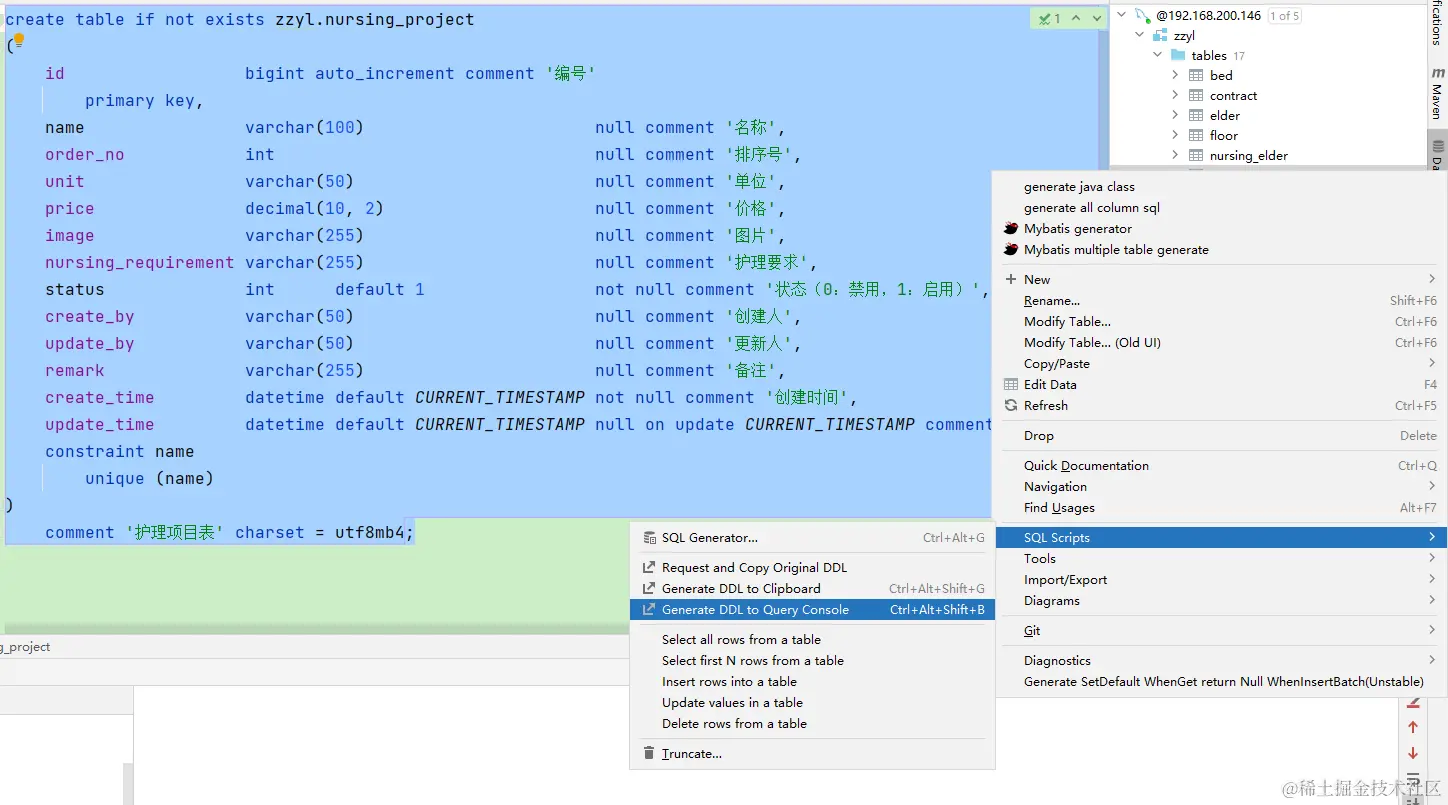Go to next highlighted problem arrow
Screen dimensions: 1448x805
coord(1097,18)
